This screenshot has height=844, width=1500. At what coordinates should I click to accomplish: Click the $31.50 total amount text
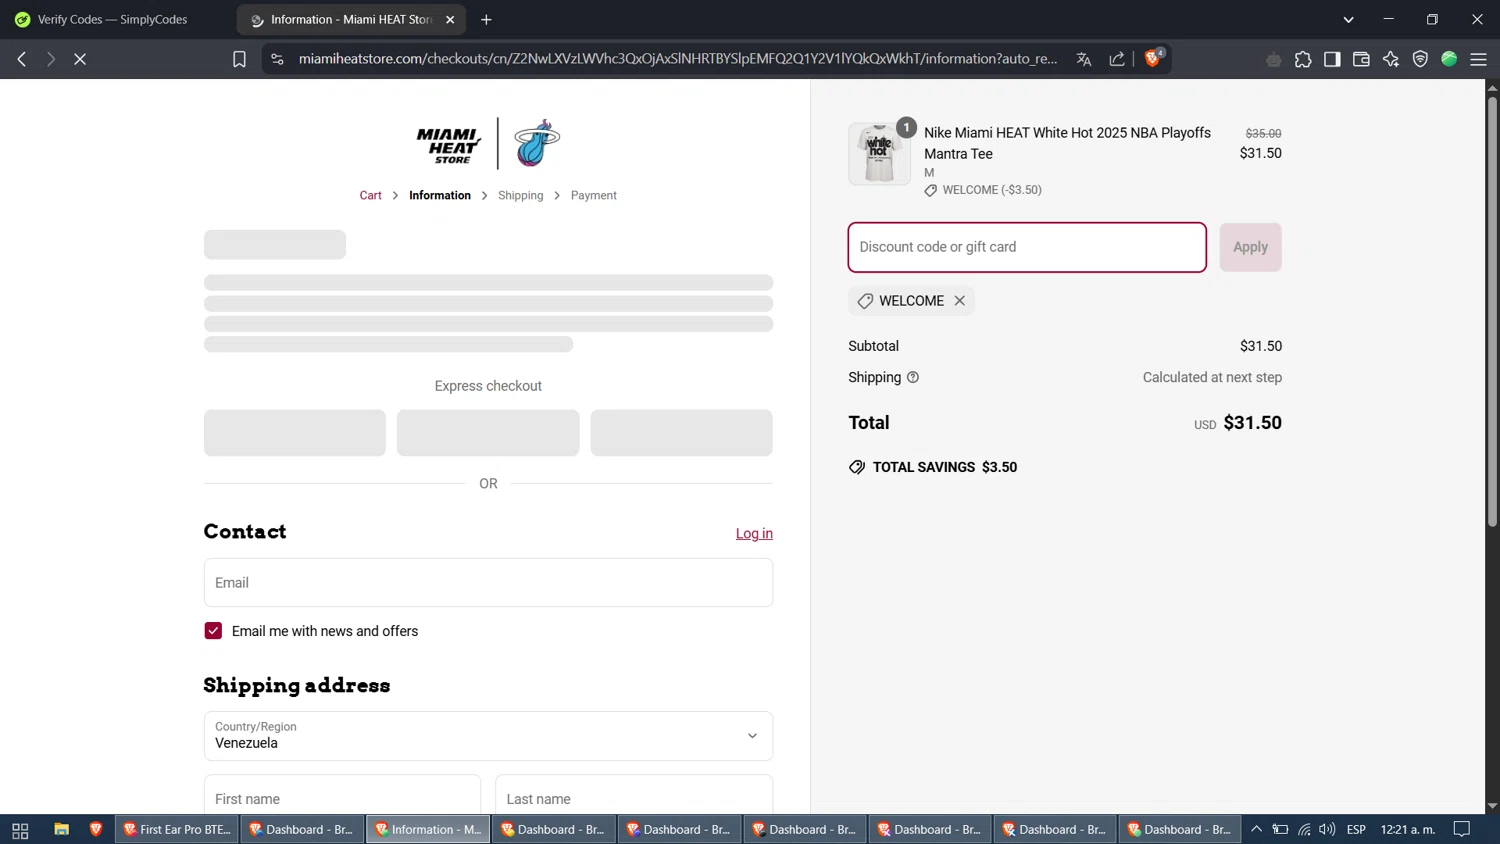tap(1252, 423)
